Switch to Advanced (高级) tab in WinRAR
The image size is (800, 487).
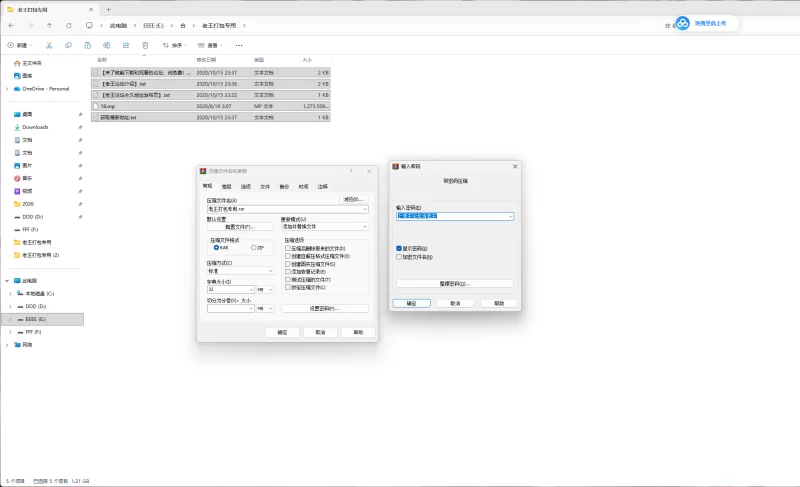point(227,187)
